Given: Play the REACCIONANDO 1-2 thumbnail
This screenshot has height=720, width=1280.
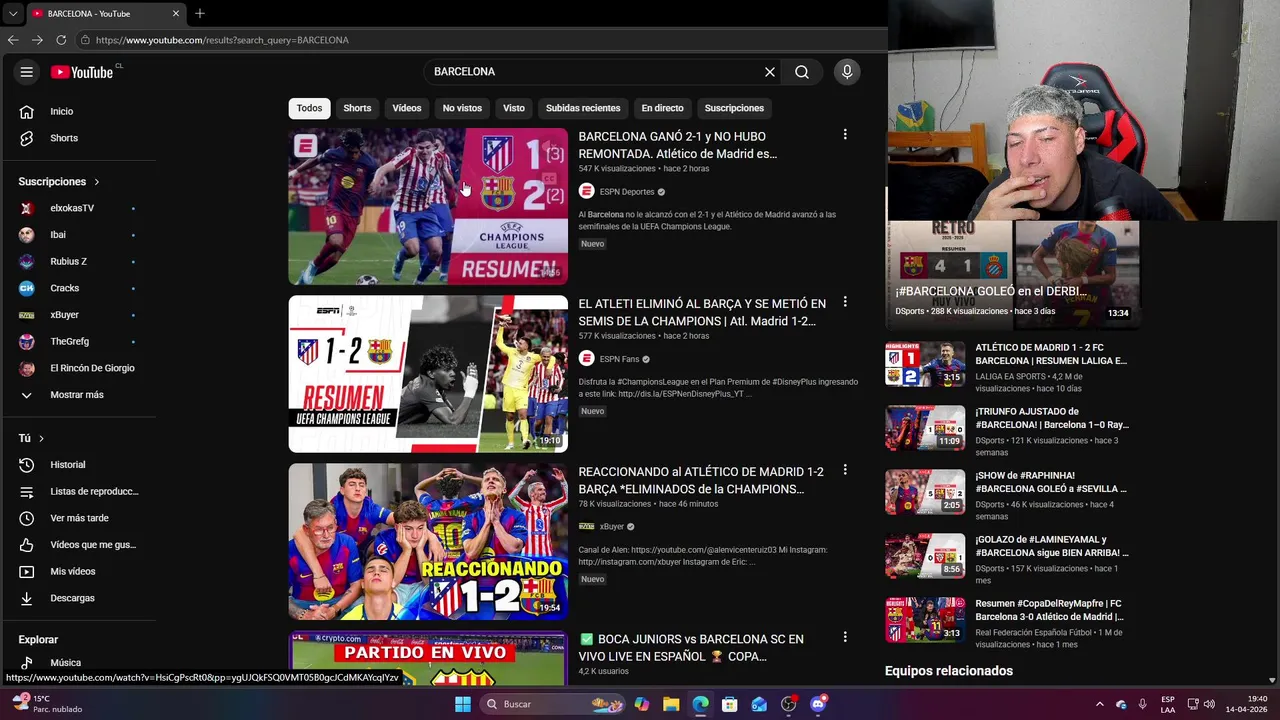Looking at the screenshot, I should (x=428, y=541).
